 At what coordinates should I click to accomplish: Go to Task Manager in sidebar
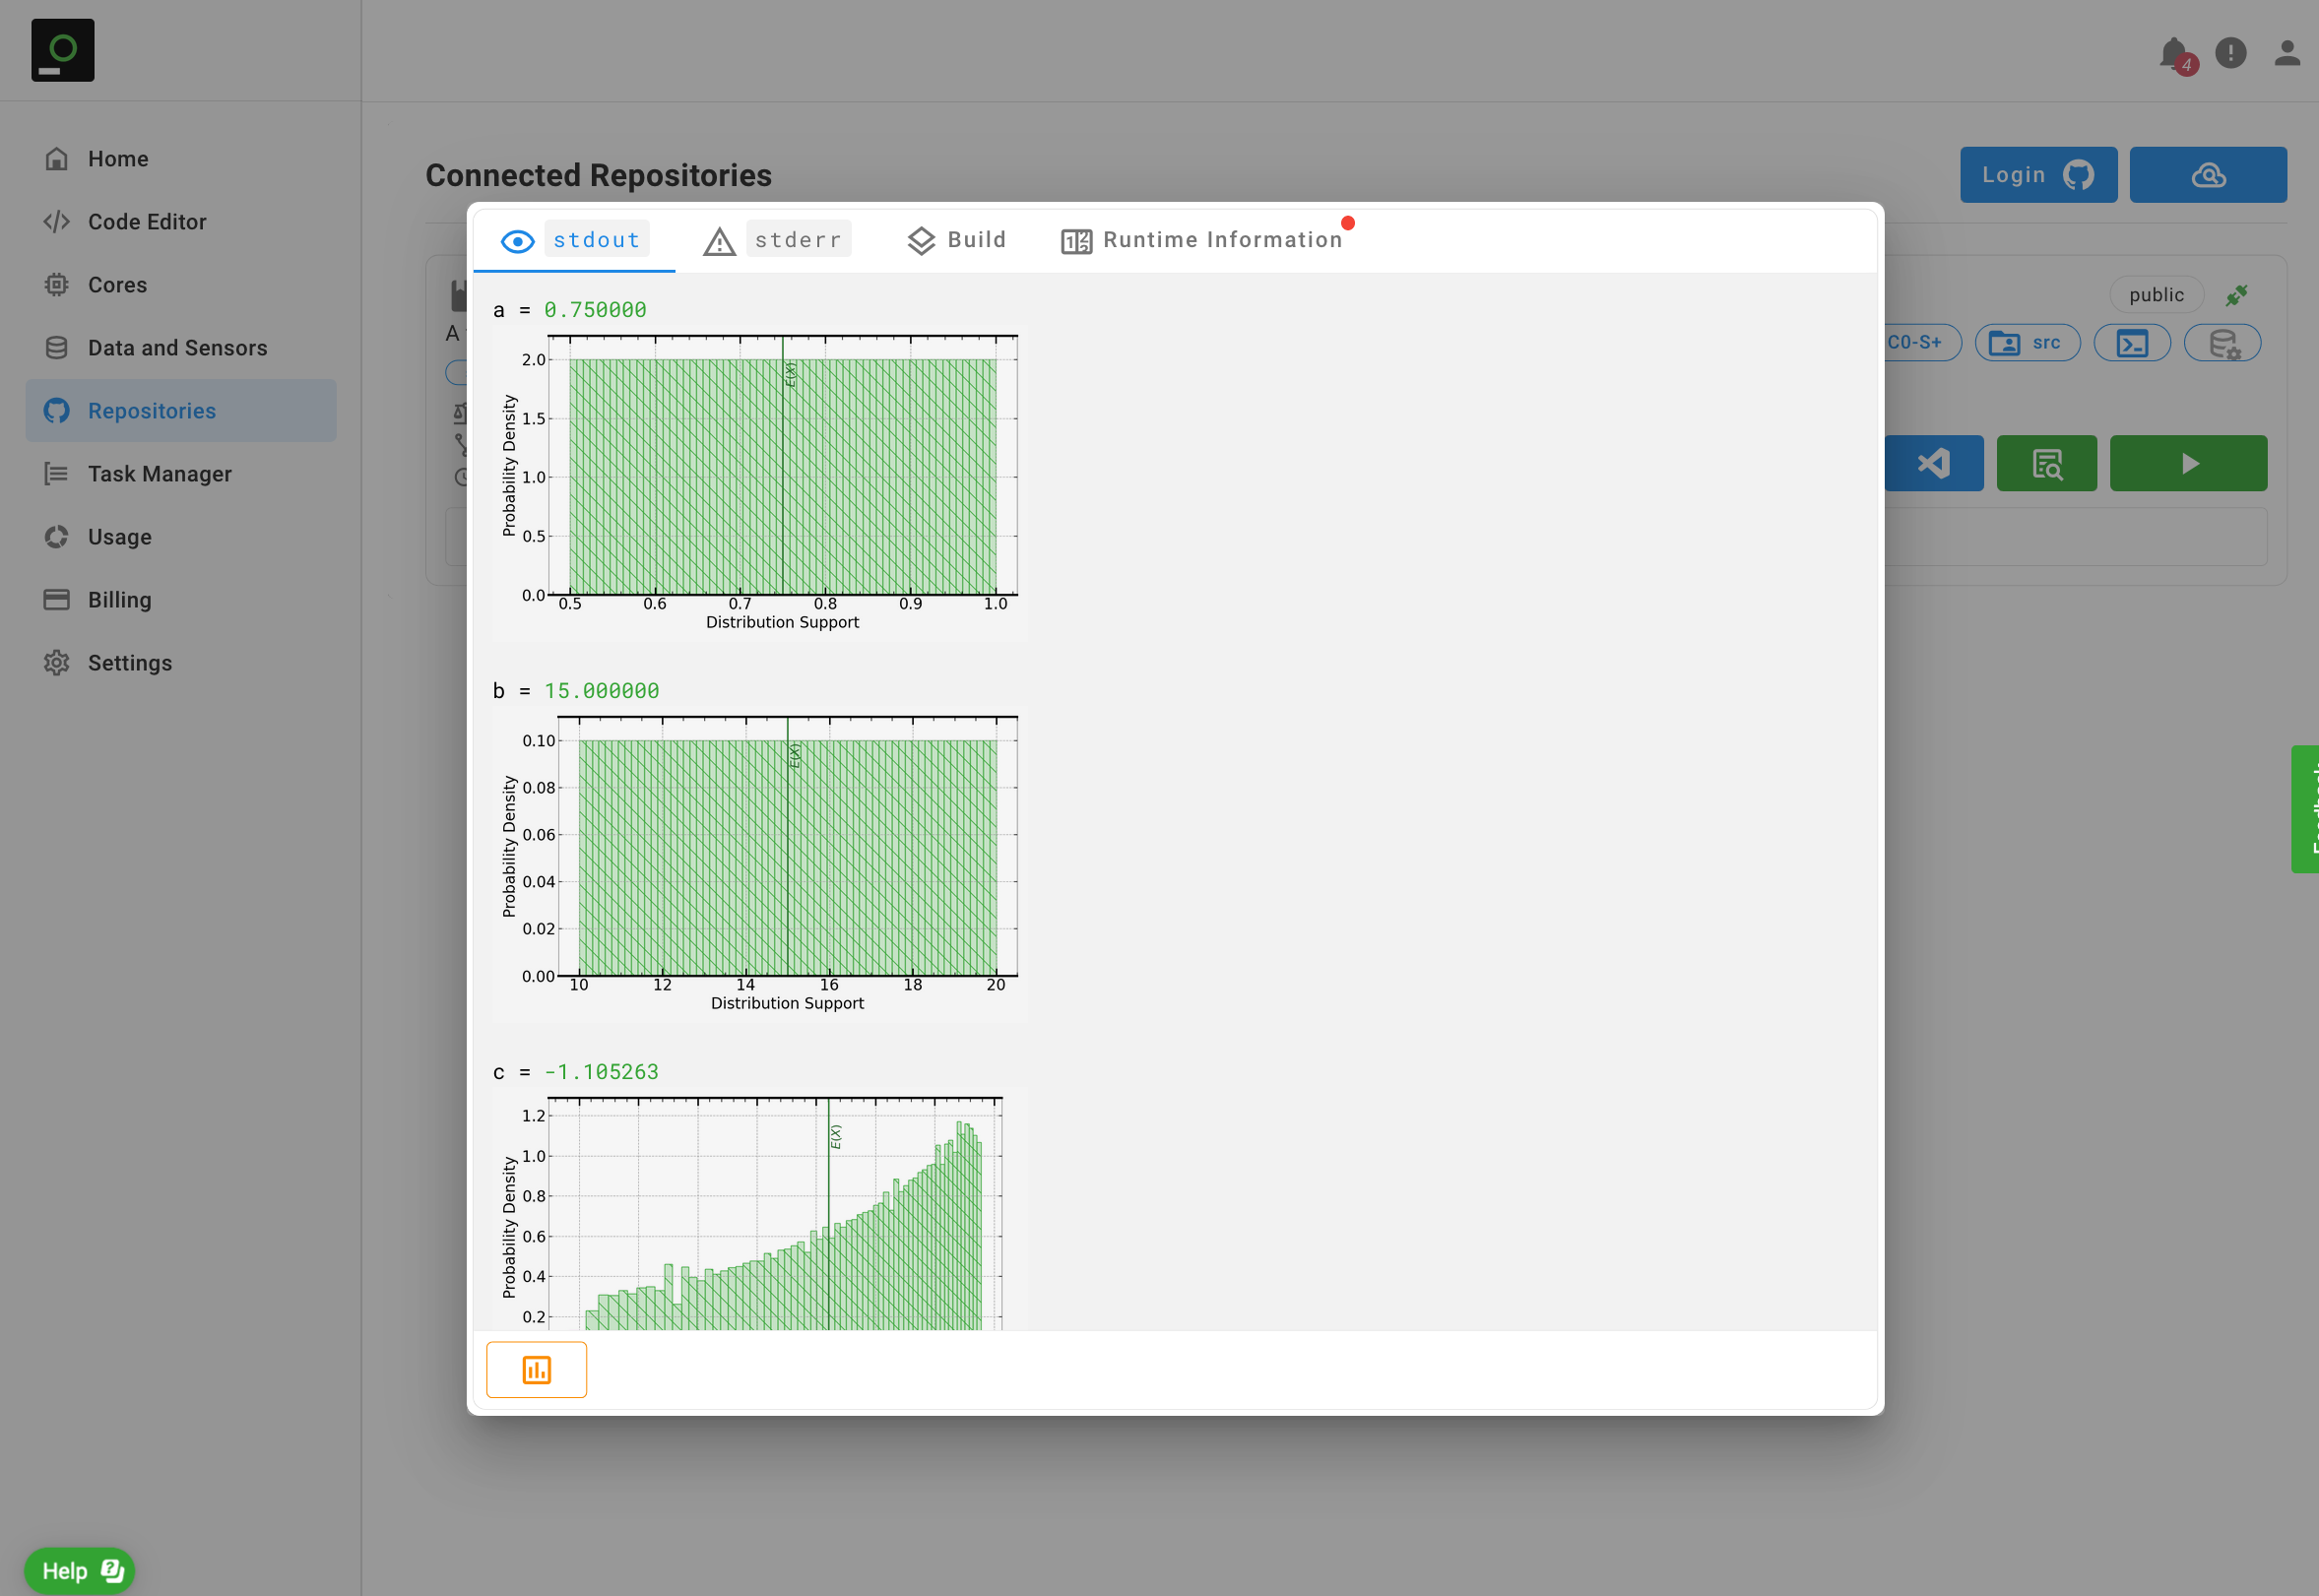159,474
